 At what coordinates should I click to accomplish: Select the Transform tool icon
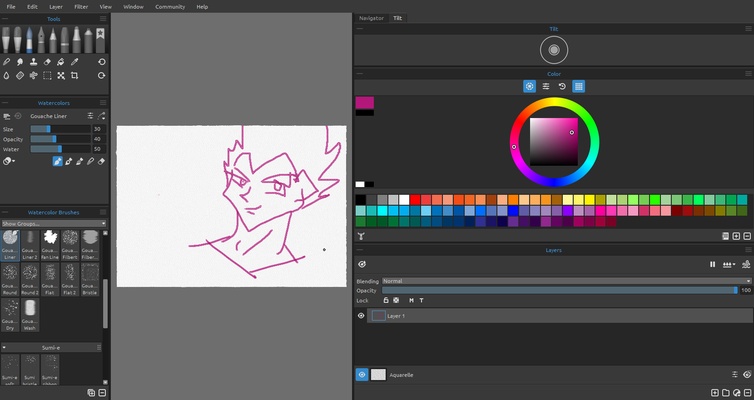[61, 75]
